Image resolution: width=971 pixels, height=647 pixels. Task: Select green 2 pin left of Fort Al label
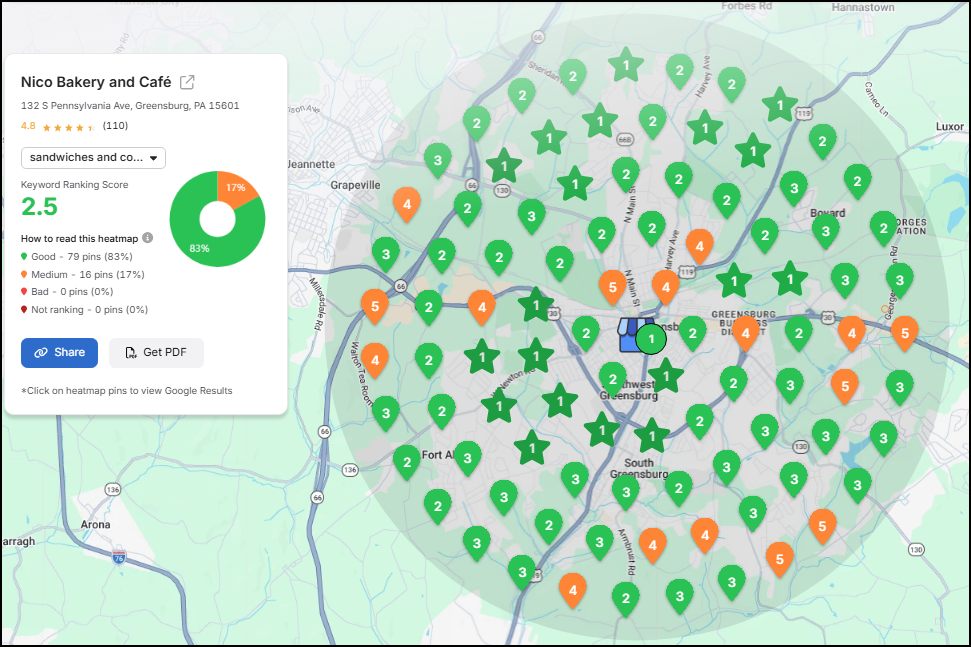click(407, 462)
